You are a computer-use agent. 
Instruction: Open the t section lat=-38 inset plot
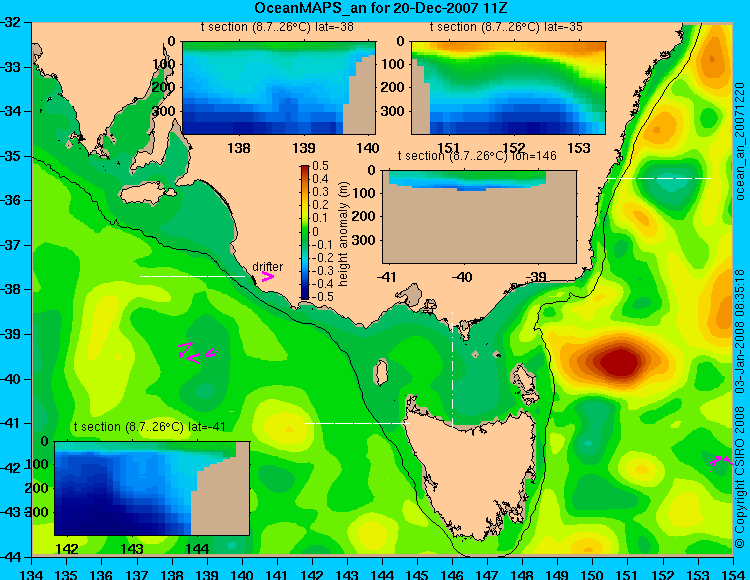[x=279, y=88]
